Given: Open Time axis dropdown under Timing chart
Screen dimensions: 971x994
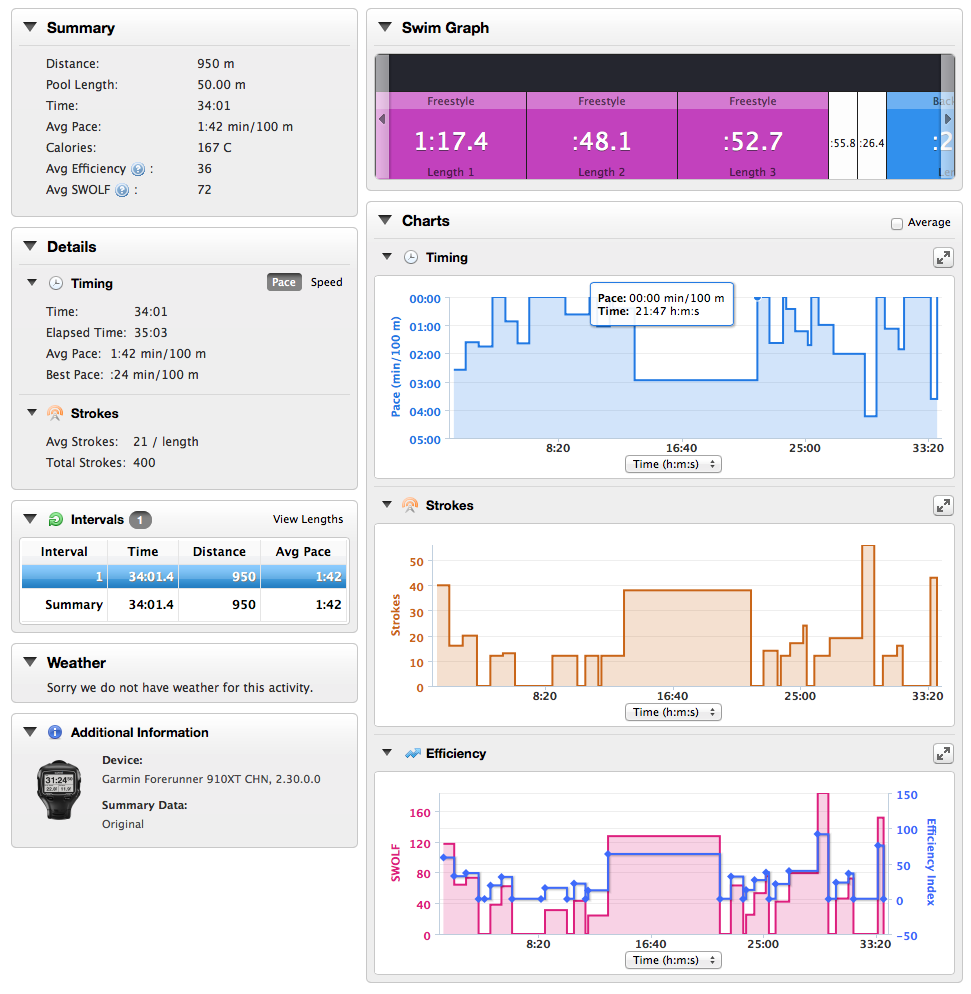Looking at the screenshot, I should 673,464.
